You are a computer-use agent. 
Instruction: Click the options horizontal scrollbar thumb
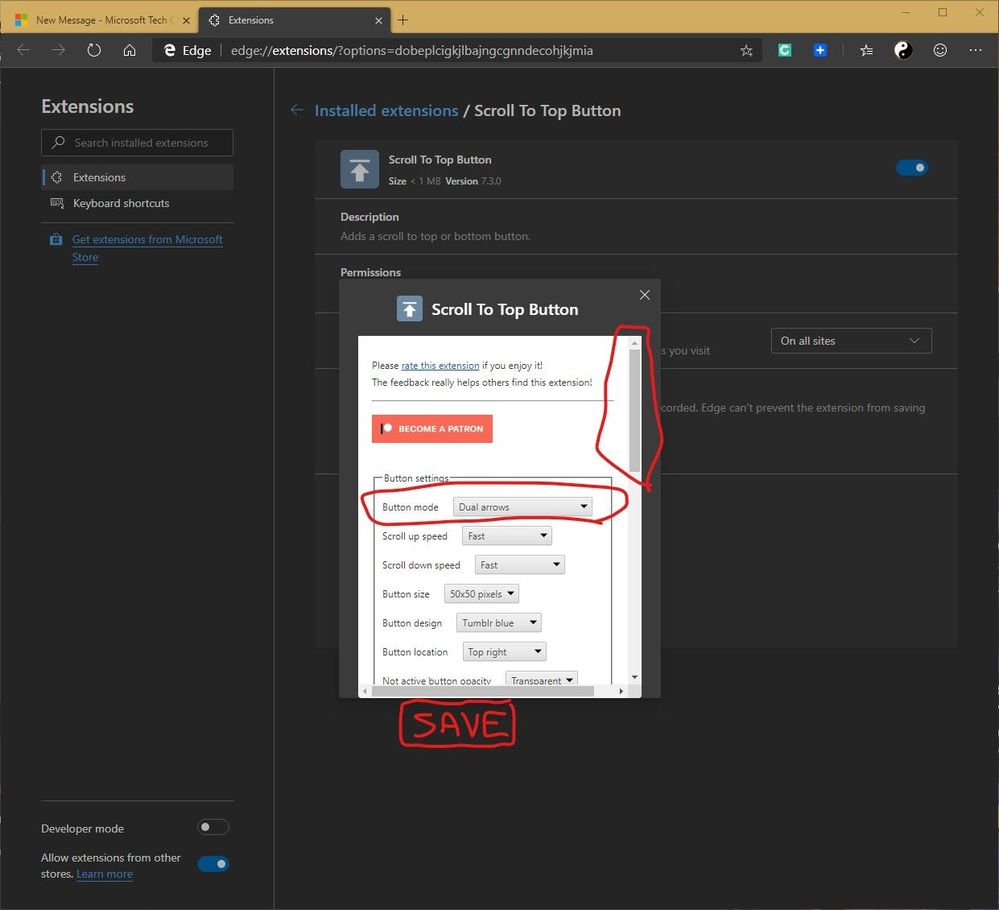click(x=482, y=691)
